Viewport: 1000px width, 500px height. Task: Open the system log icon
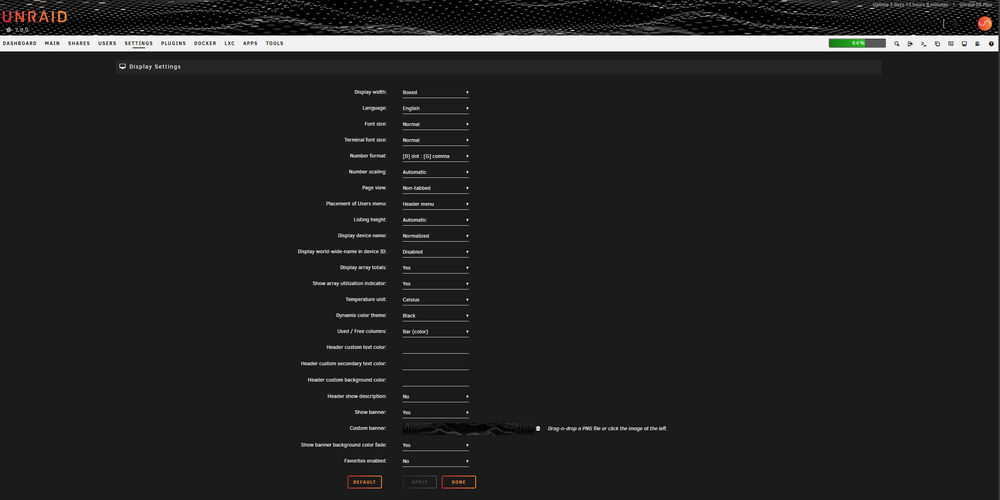pyautogui.click(x=978, y=43)
